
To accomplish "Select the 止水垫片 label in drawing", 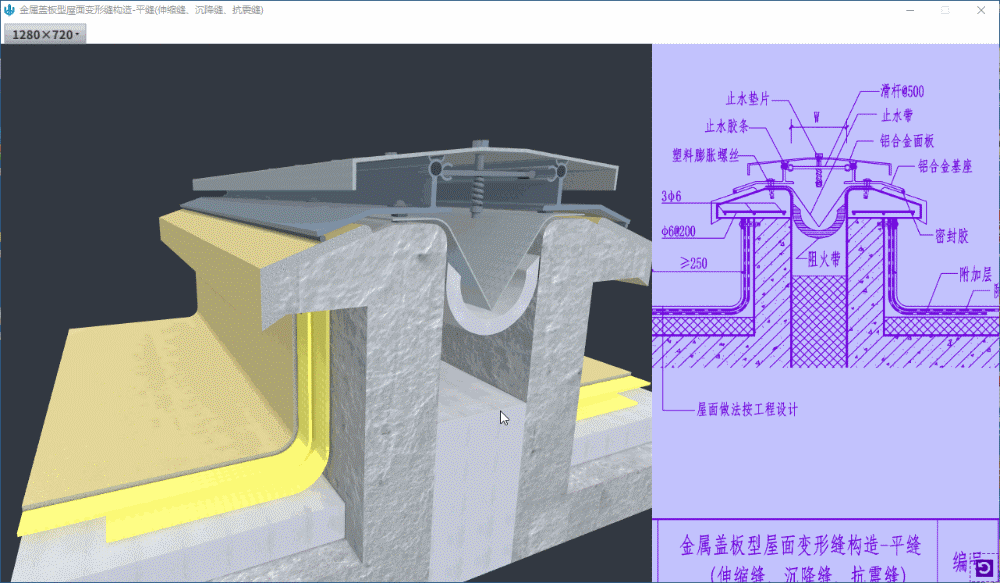I will pyautogui.click(x=748, y=99).
